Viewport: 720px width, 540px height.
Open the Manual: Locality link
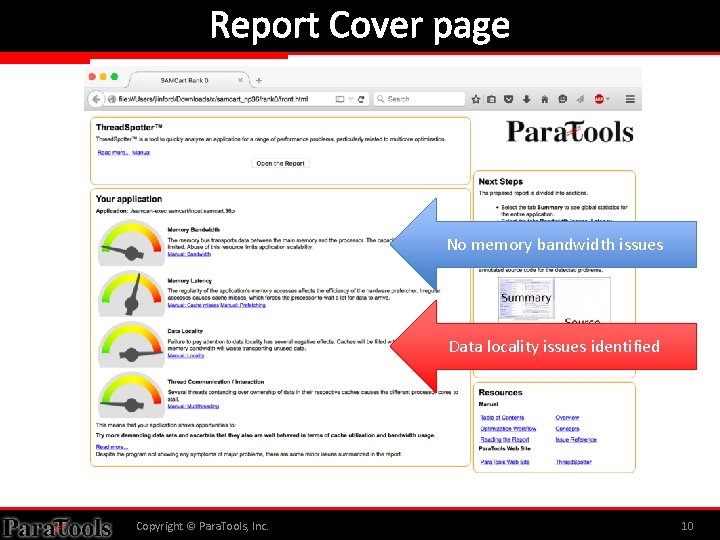click(186, 355)
